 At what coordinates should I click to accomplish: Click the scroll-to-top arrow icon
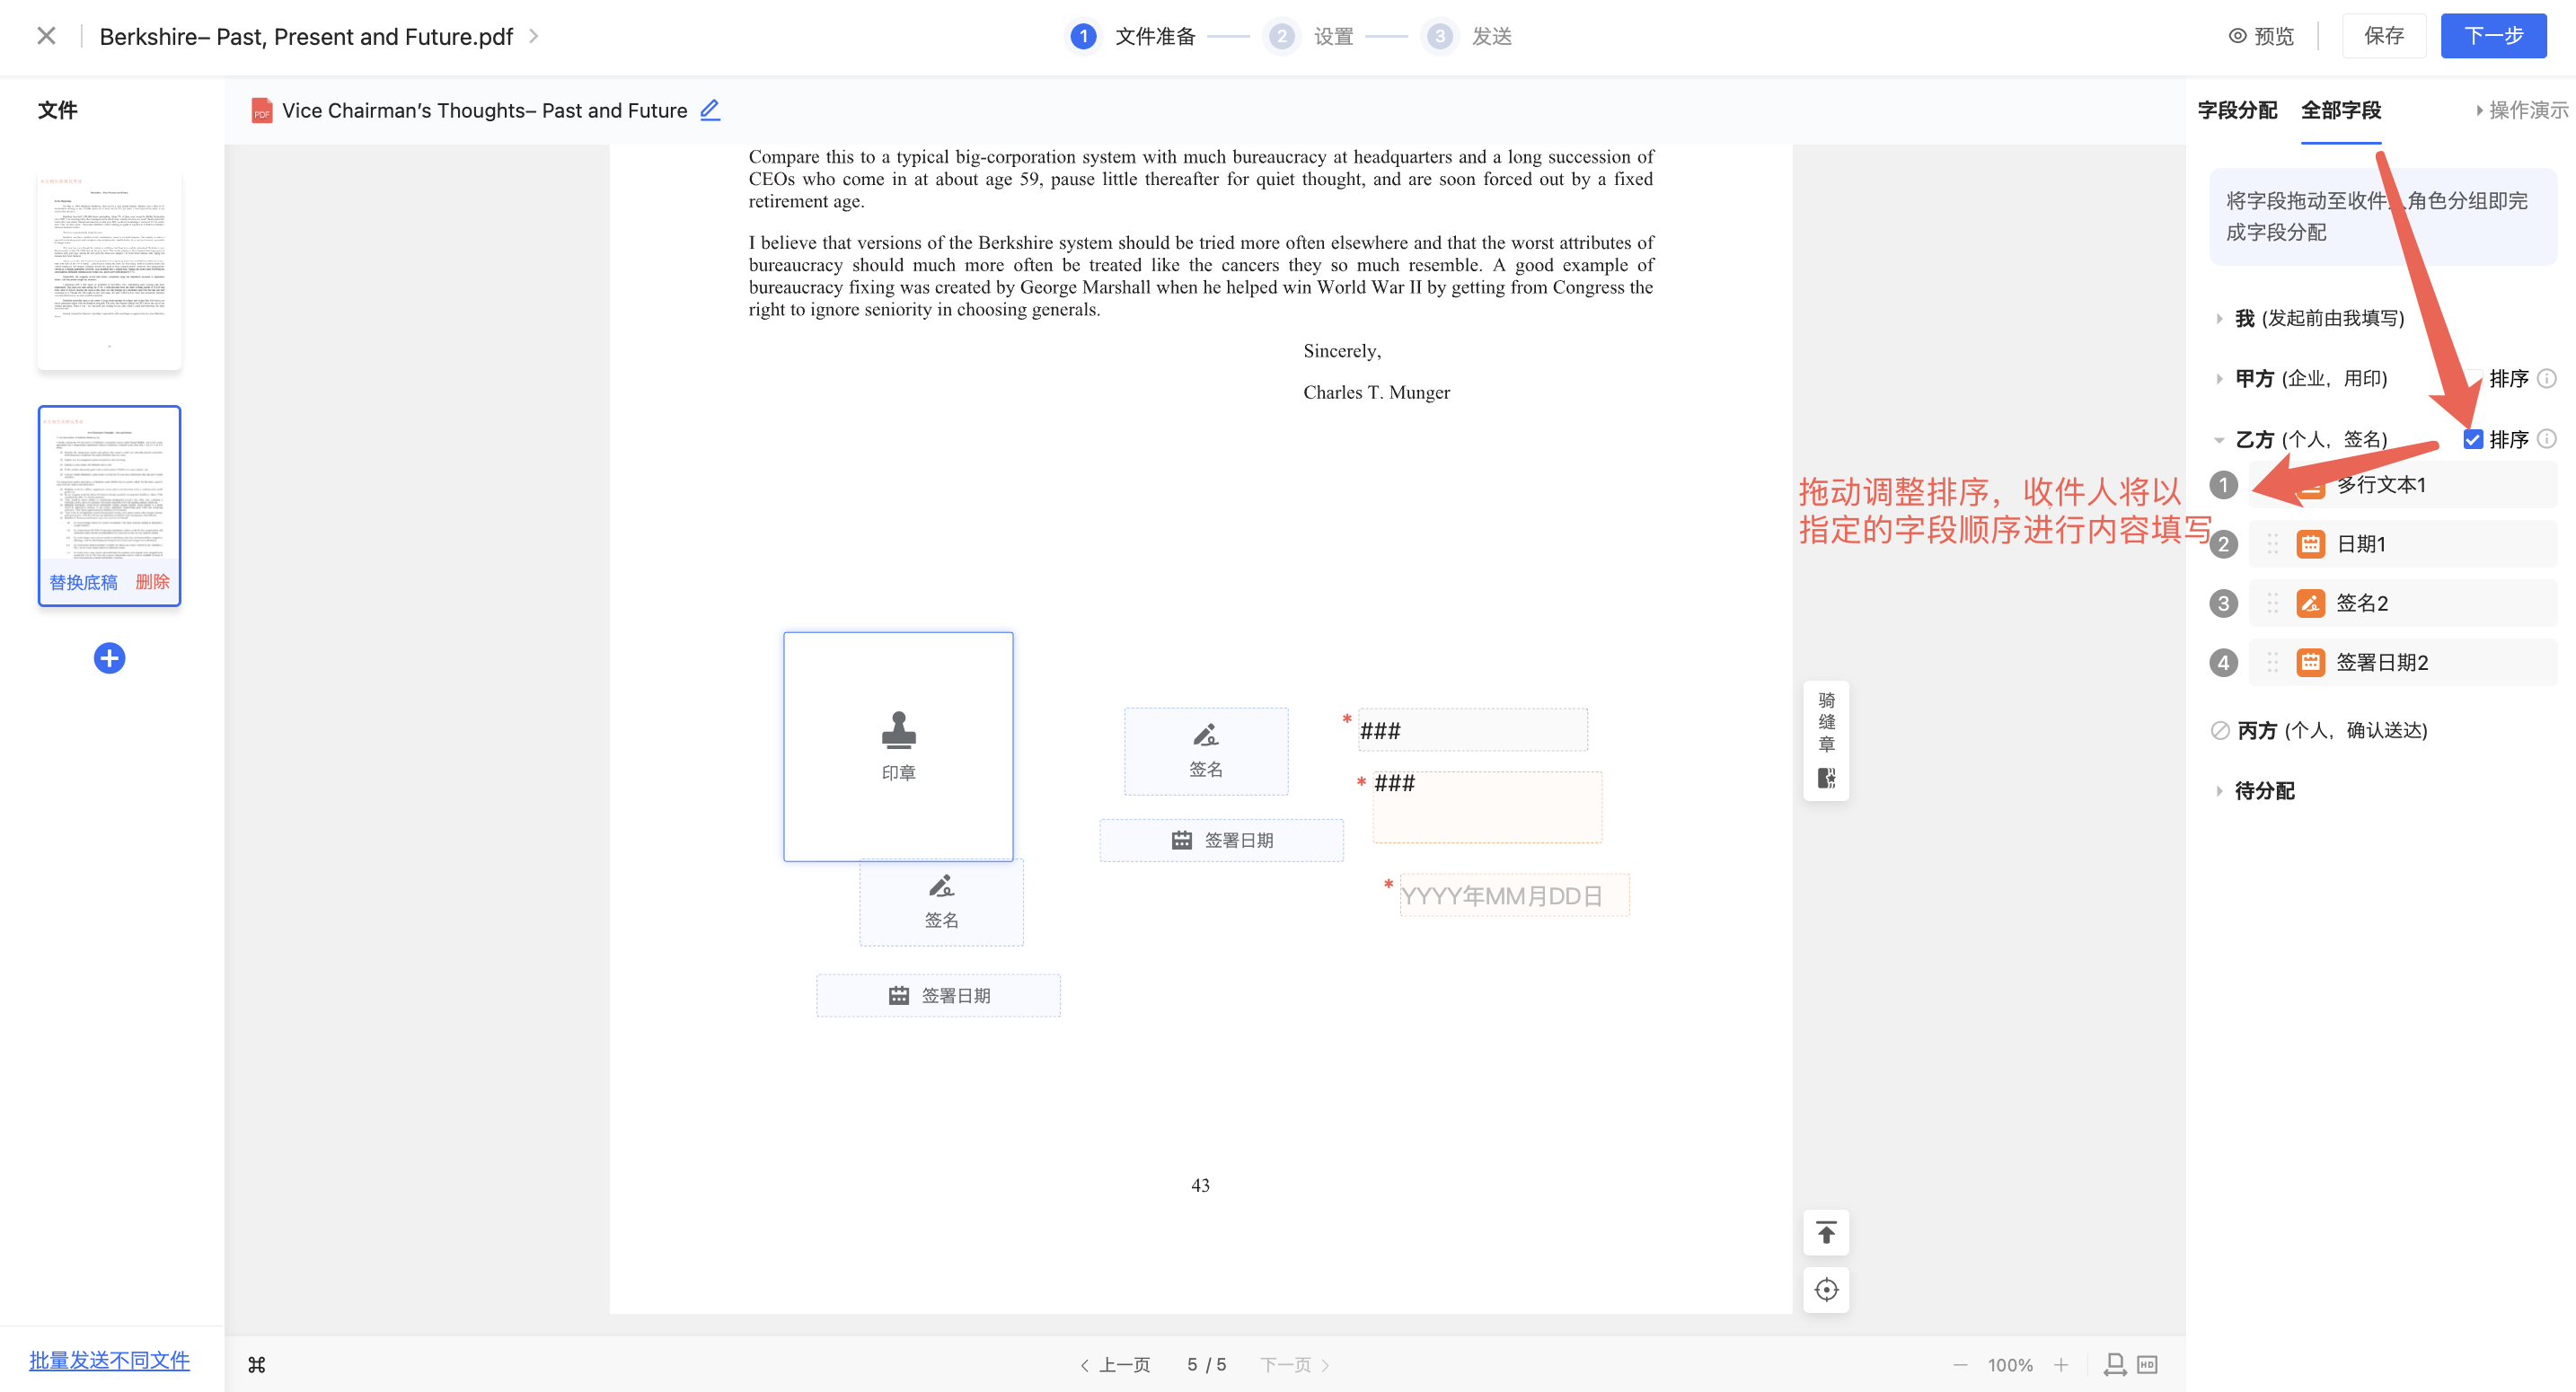1826,1233
